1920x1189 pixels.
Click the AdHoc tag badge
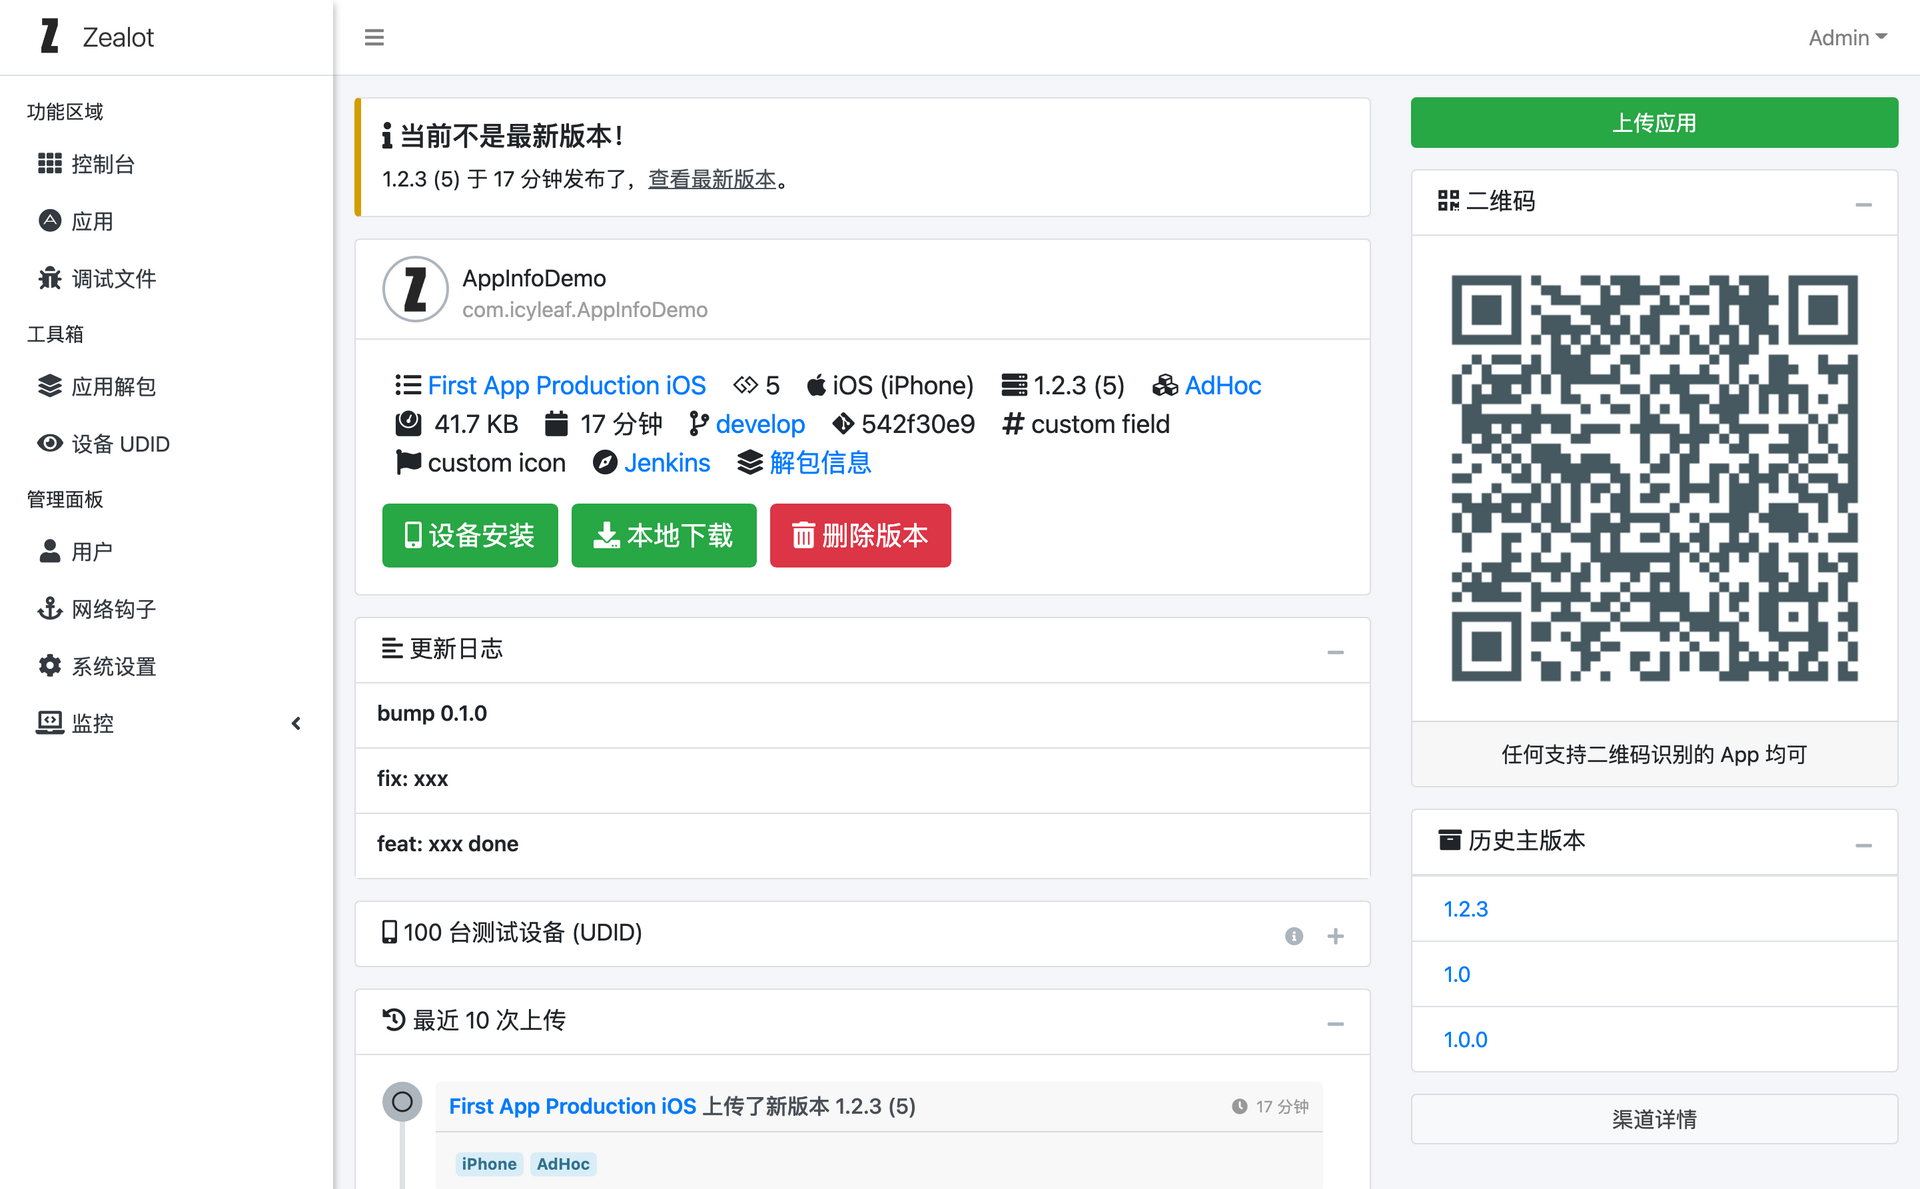coord(563,1164)
